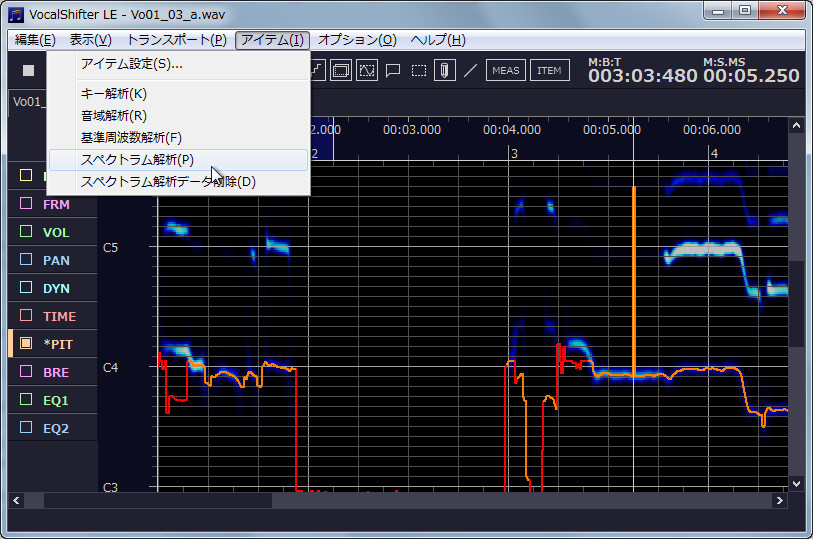Viewport: 813px width, 539px height.
Task: Click the vertical scrollbar up arrow
Action: pyautogui.click(x=796, y=125)
